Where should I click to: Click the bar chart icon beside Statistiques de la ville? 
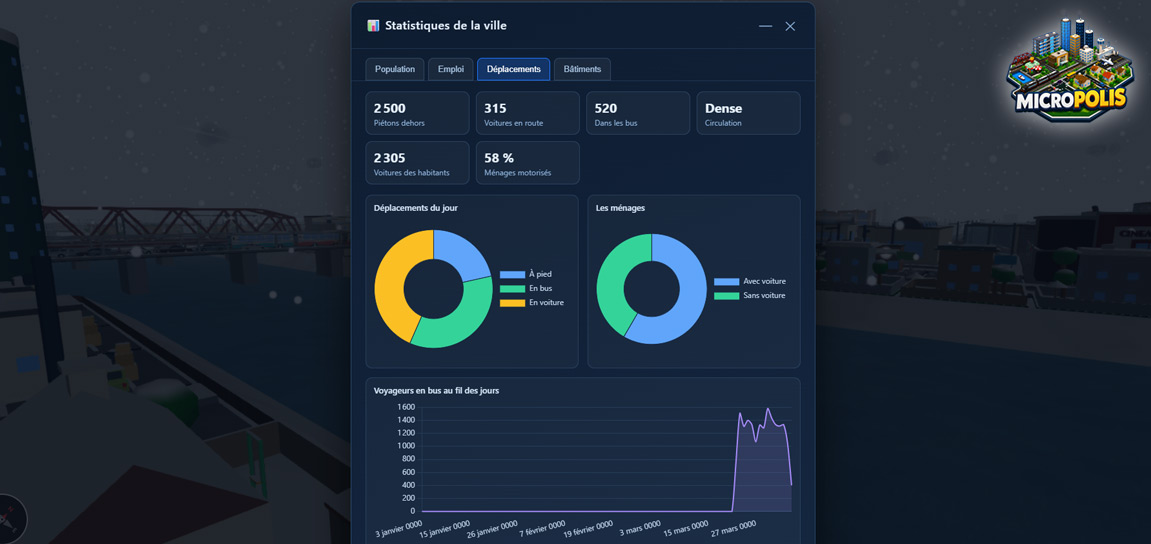373,26
